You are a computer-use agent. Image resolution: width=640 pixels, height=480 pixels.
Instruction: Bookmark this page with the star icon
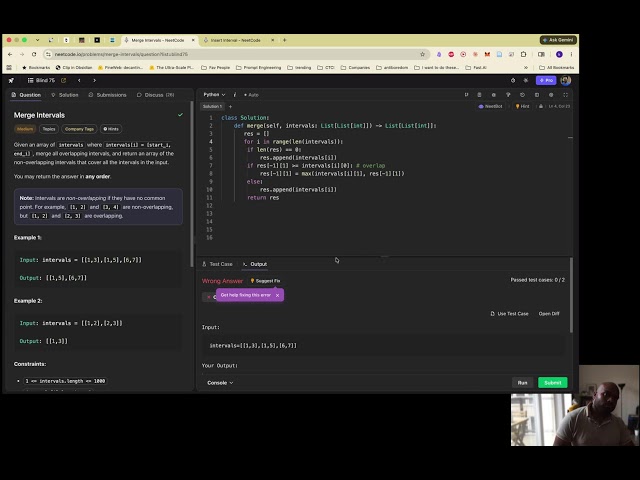(x=422, y=54)
